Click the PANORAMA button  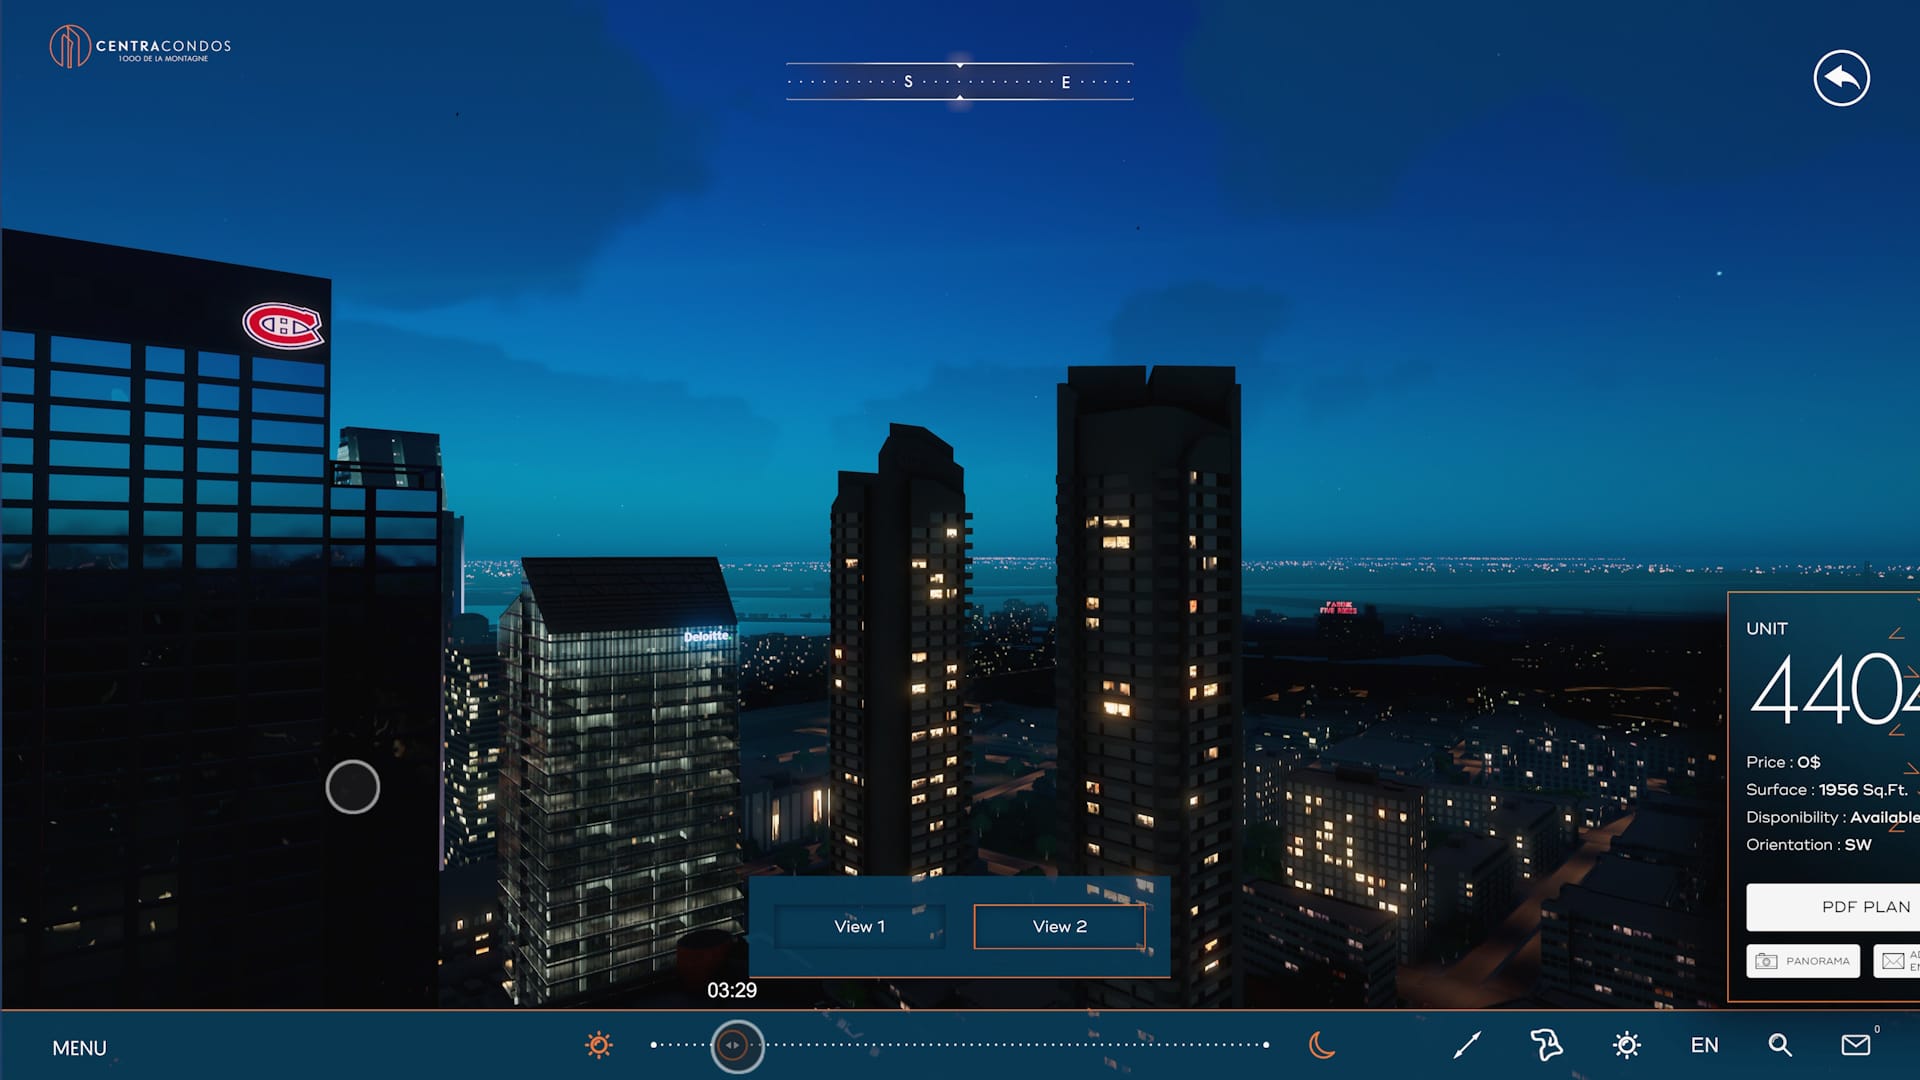click(1803, 961)
